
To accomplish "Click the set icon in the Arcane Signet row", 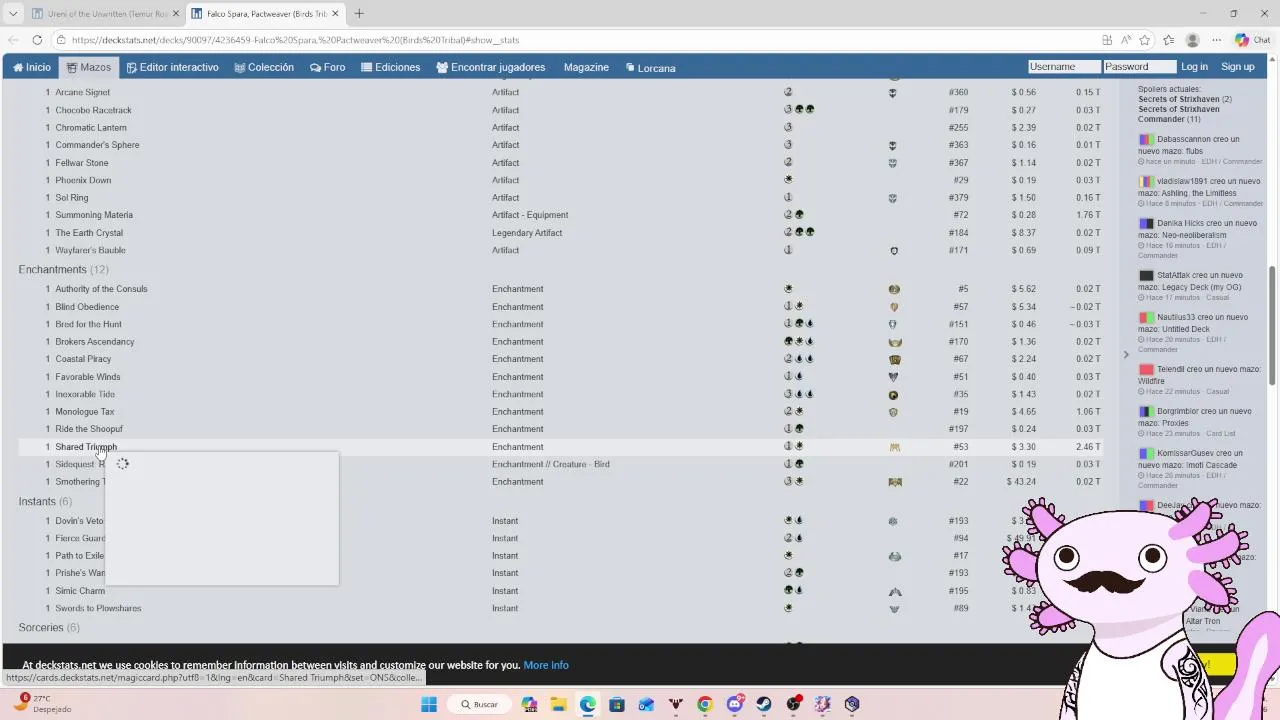I will (893, 92).
